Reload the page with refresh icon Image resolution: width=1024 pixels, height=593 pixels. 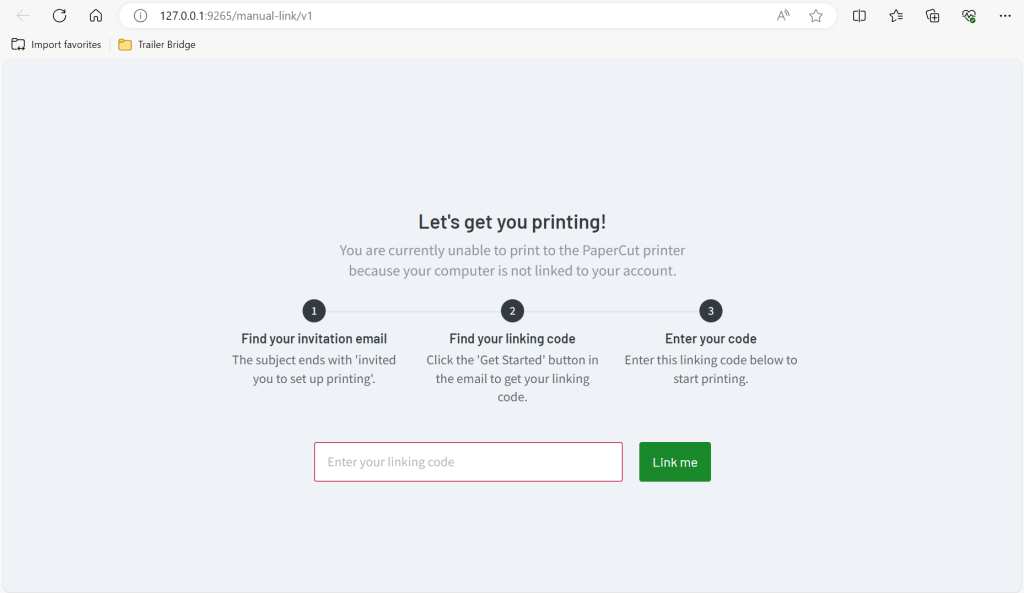tap(59, 16)
